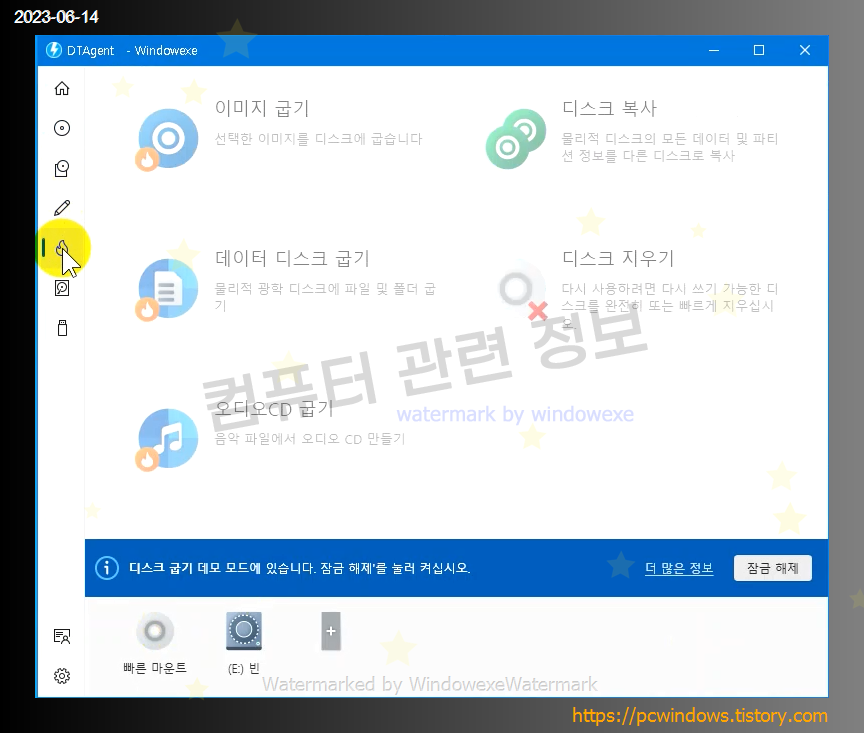Open the USB tool in sidebar
This screenshot has width=864, height=733.
coord(61,327)
